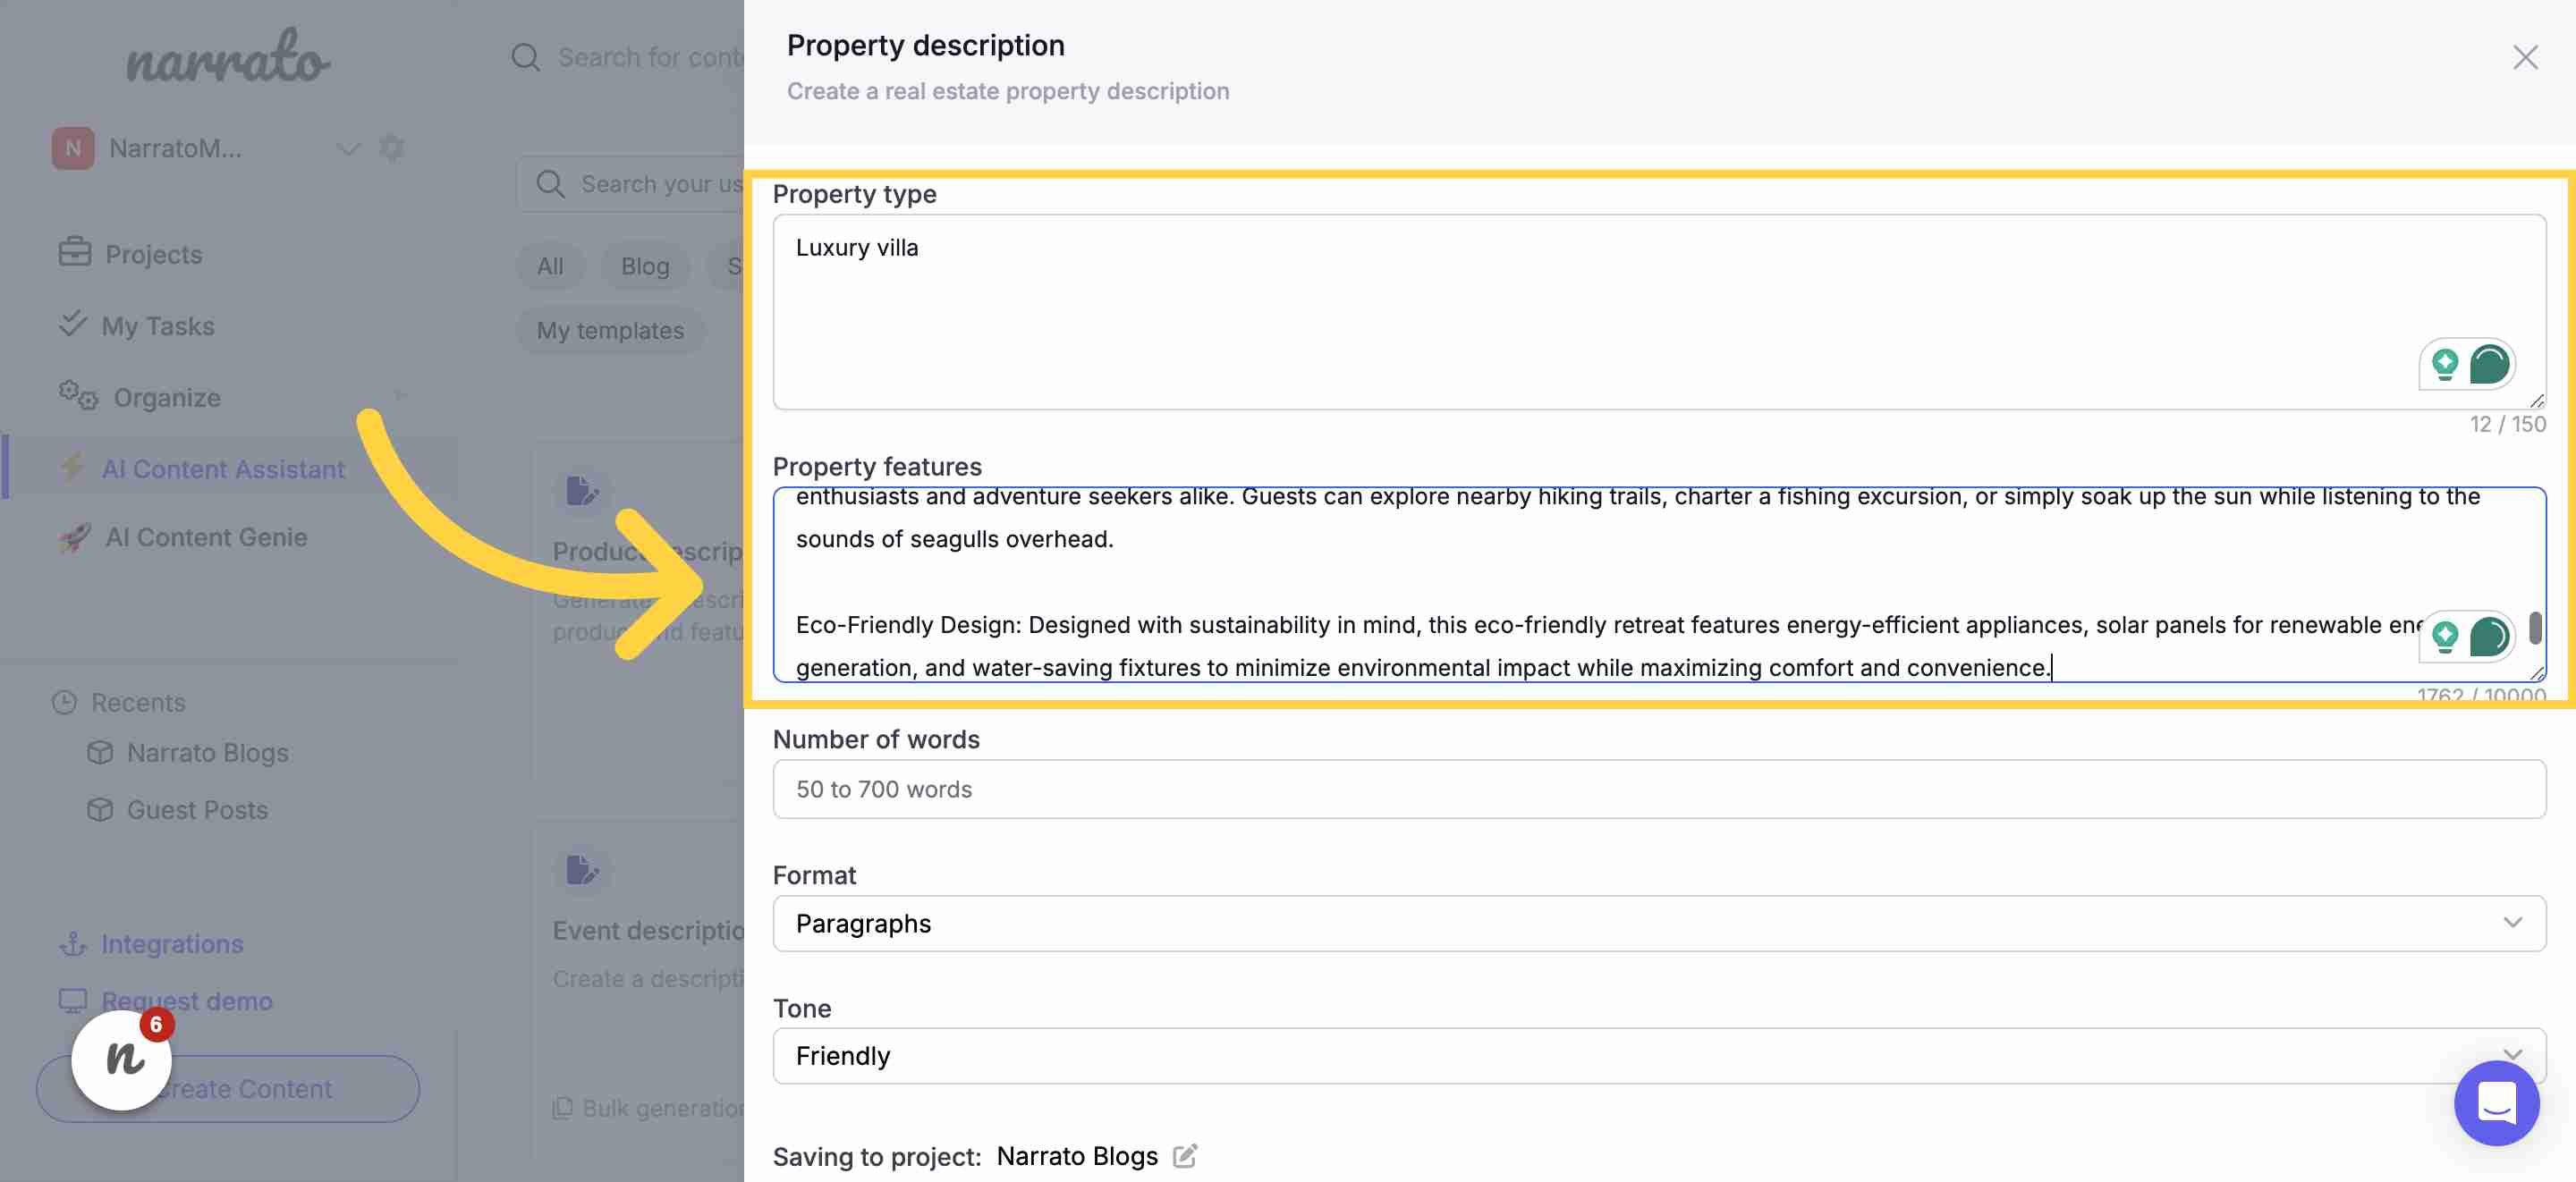Click the AI Content Assistant lightning icon

pos(72,467)
